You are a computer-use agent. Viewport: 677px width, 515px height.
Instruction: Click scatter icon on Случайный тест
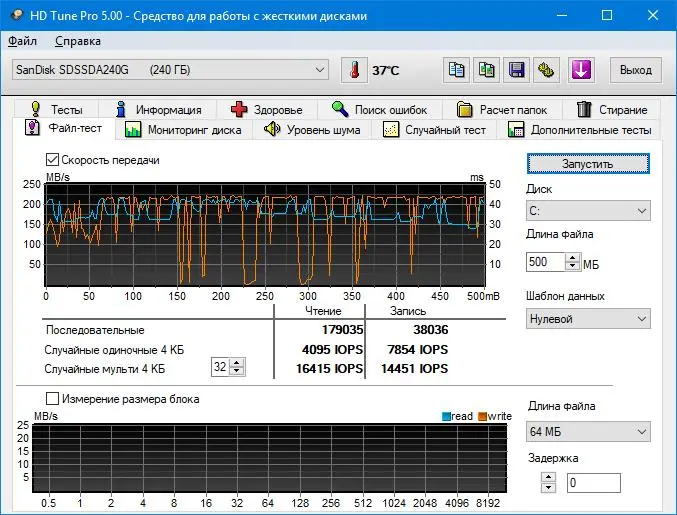coord(391,130)
